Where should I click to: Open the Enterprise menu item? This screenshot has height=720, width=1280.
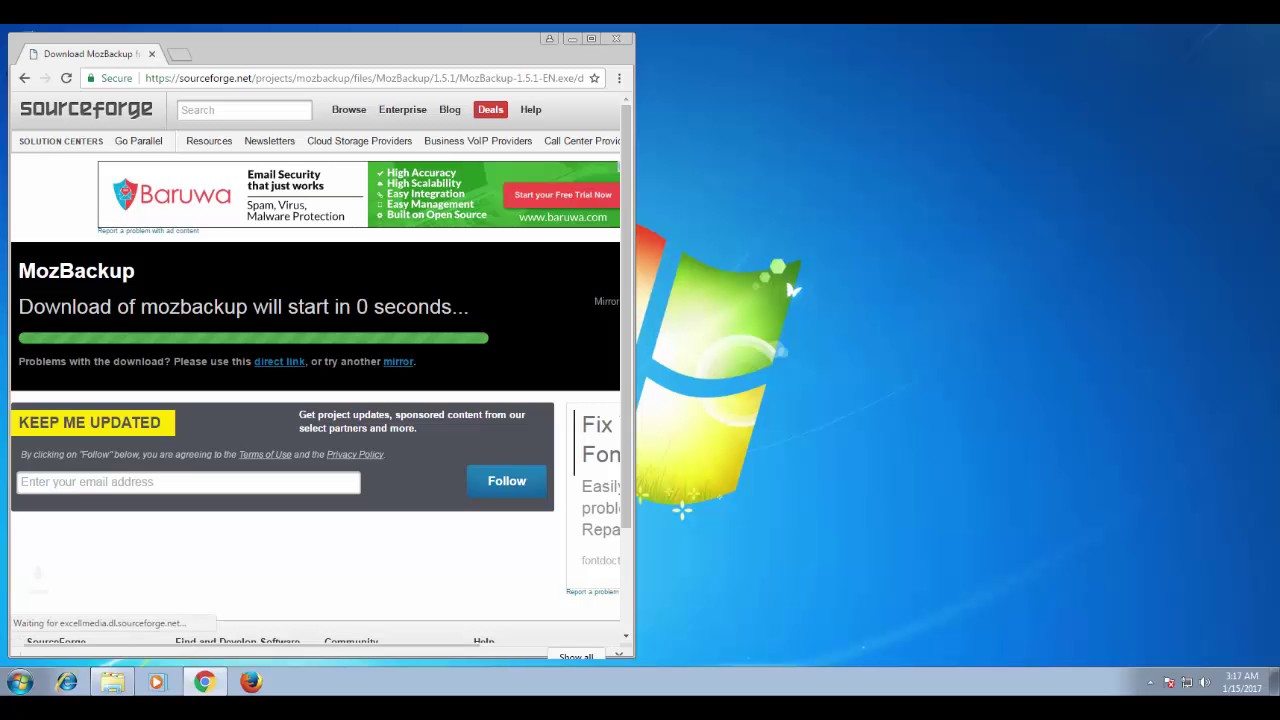[403, 110]
